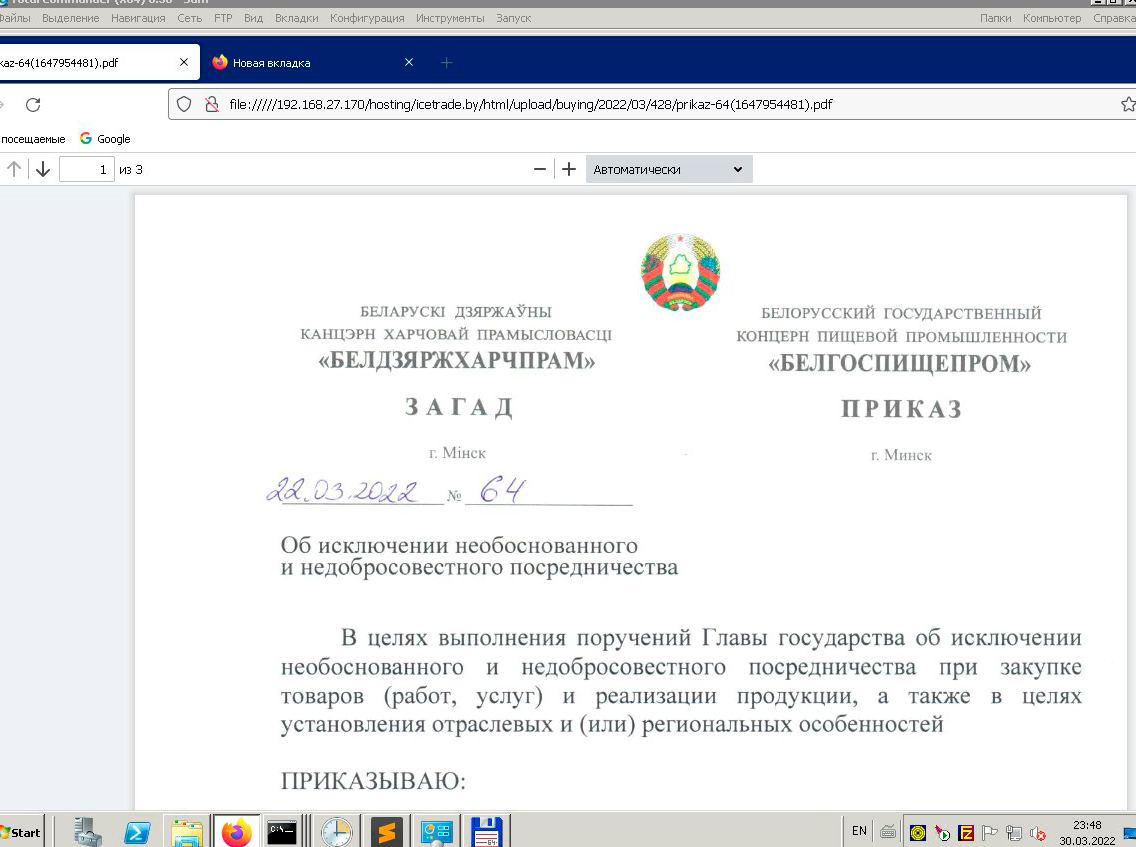
Task: Click the address bar URL
Action: (x=530, y=104)
